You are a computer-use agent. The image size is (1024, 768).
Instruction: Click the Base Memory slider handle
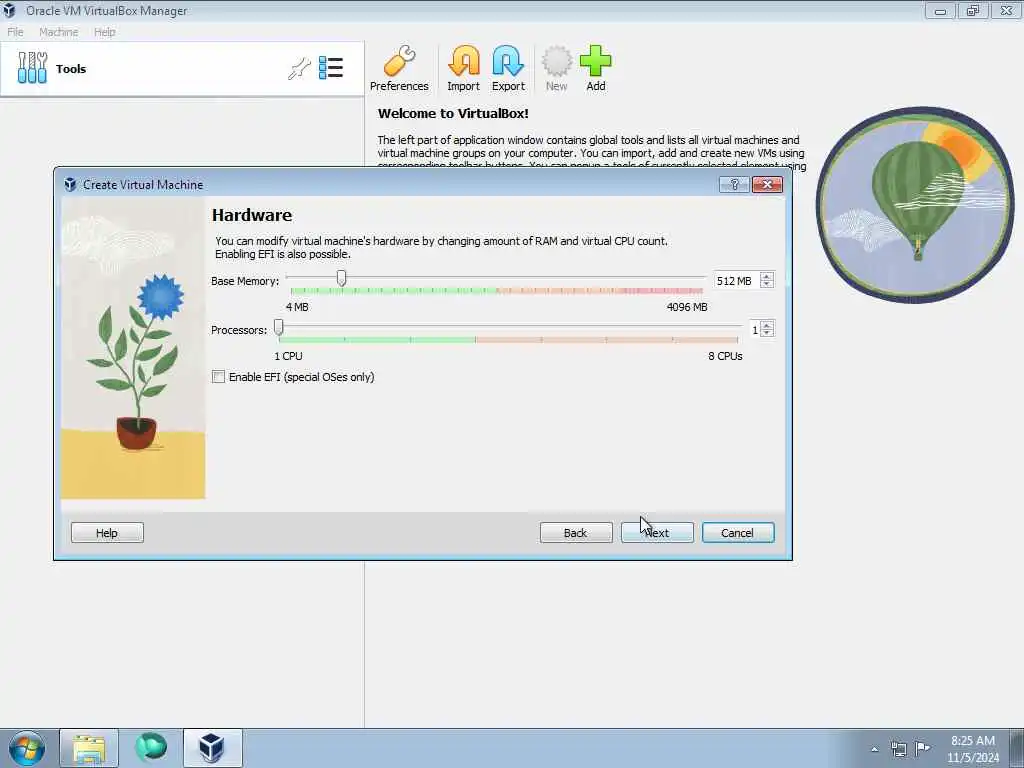(341, 278)
